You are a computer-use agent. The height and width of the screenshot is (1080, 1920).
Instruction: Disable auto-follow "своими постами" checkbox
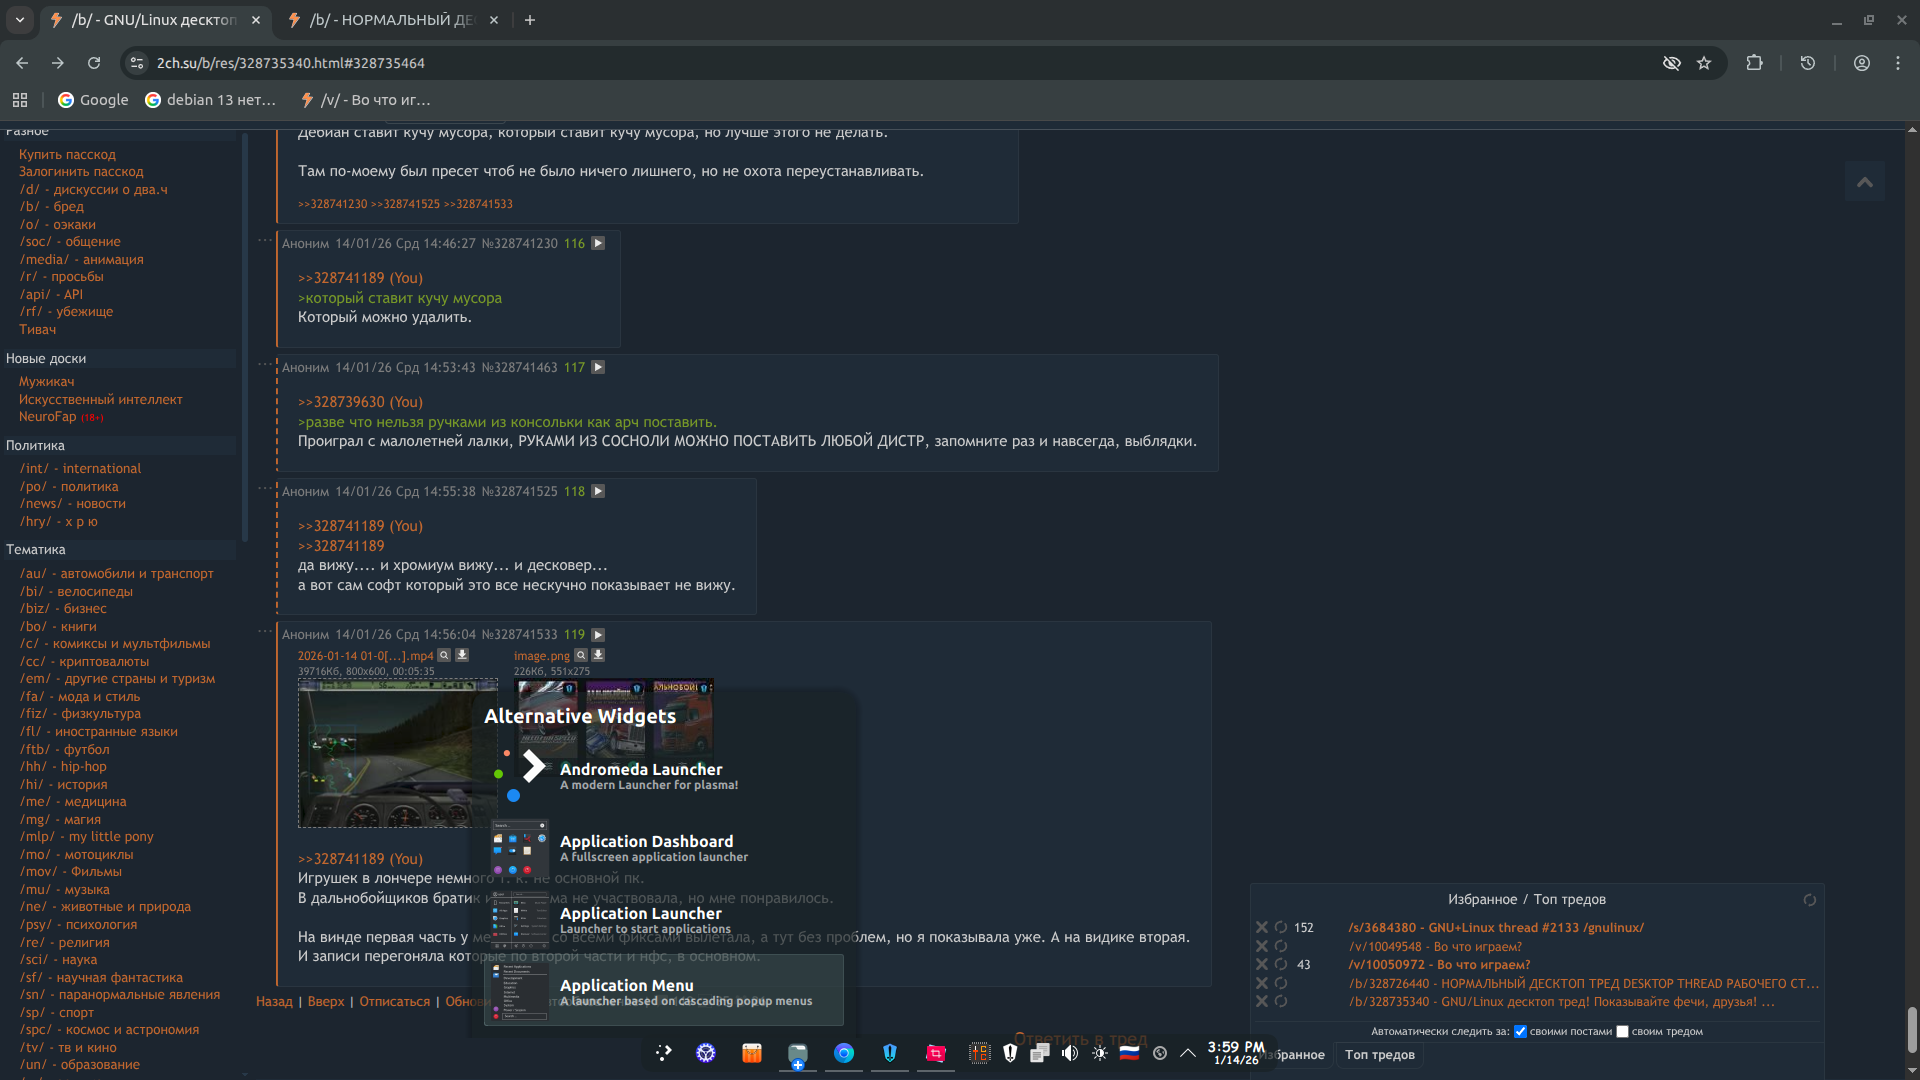pos(1520,1032)
